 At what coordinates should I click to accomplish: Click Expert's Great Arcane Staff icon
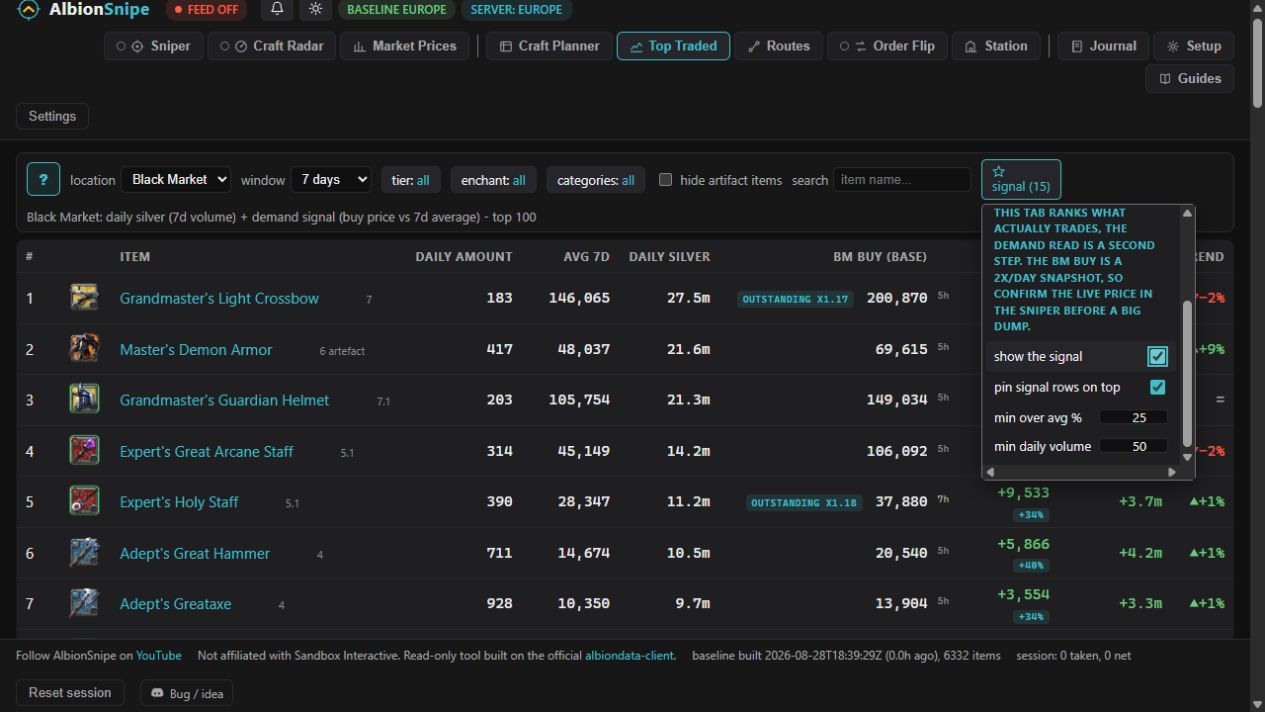[84, 450]
